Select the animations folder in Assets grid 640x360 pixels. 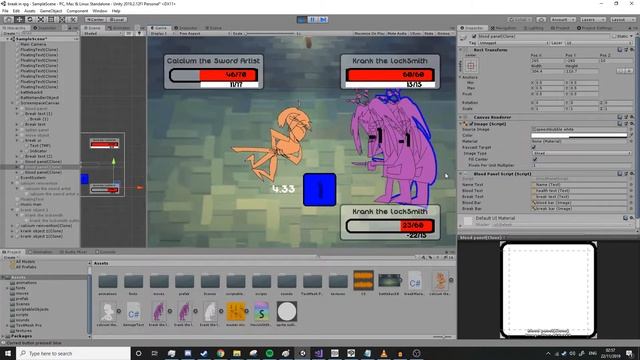pos(108,282)
